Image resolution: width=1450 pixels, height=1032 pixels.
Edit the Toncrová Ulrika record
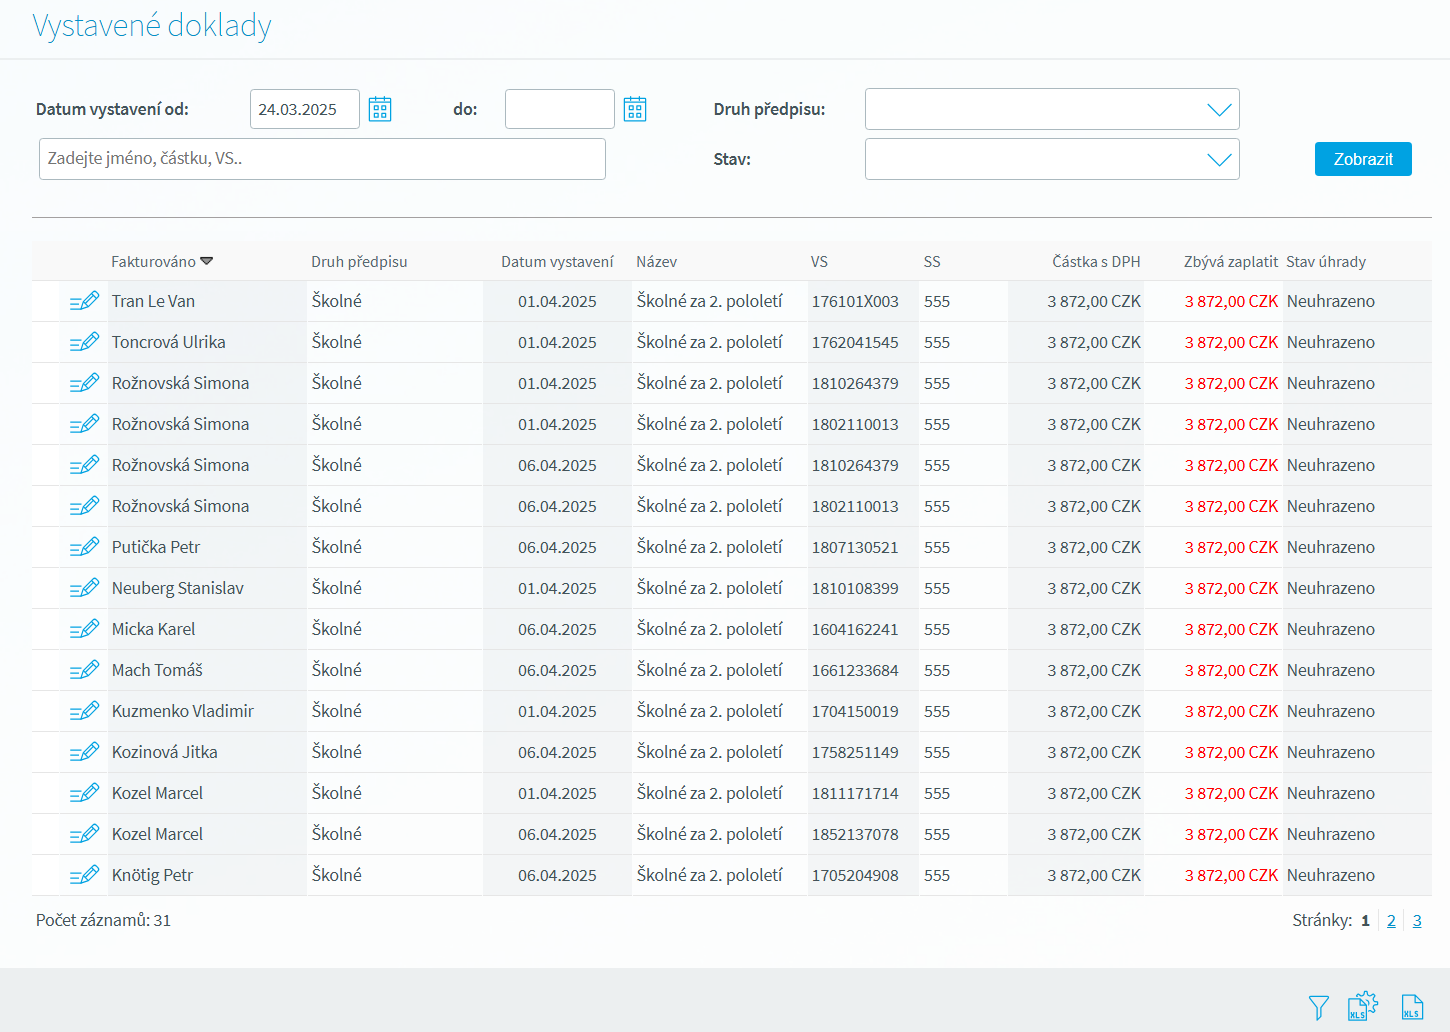pos(84,342)
